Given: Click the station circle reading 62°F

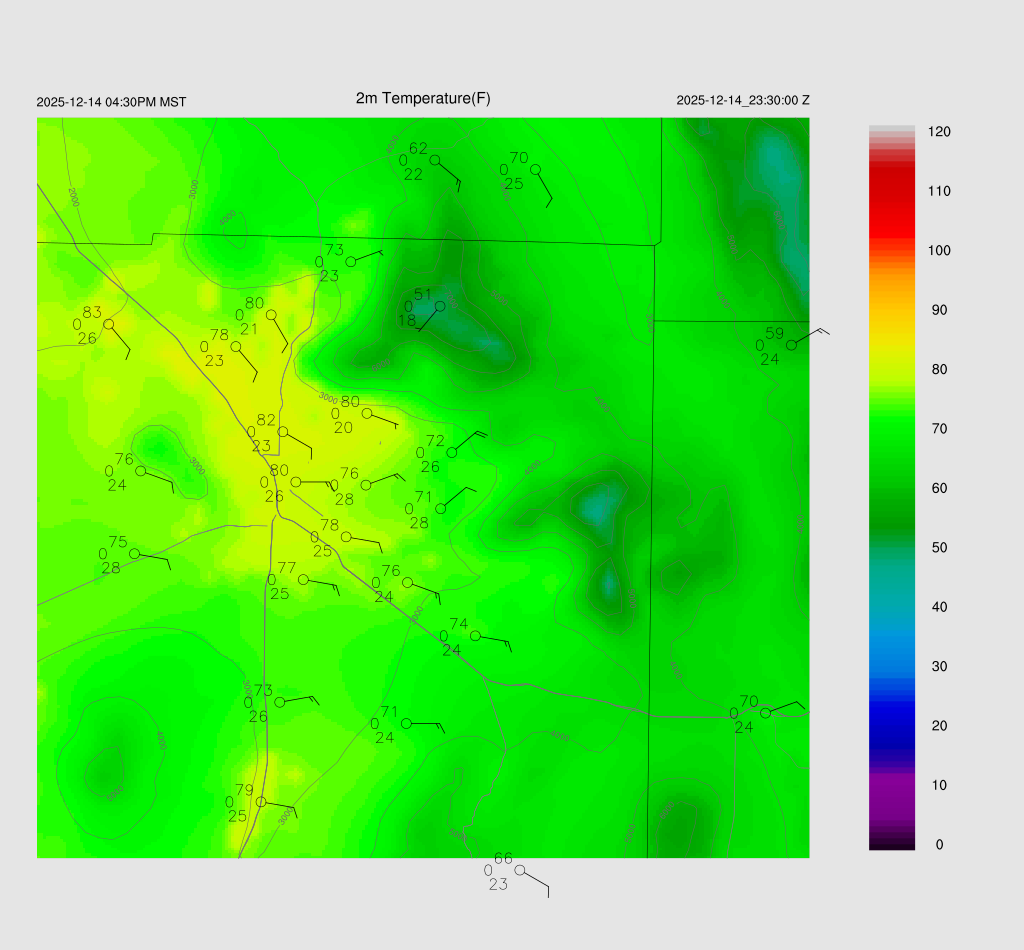Looking at the screenshot, I should click(435, 160).
